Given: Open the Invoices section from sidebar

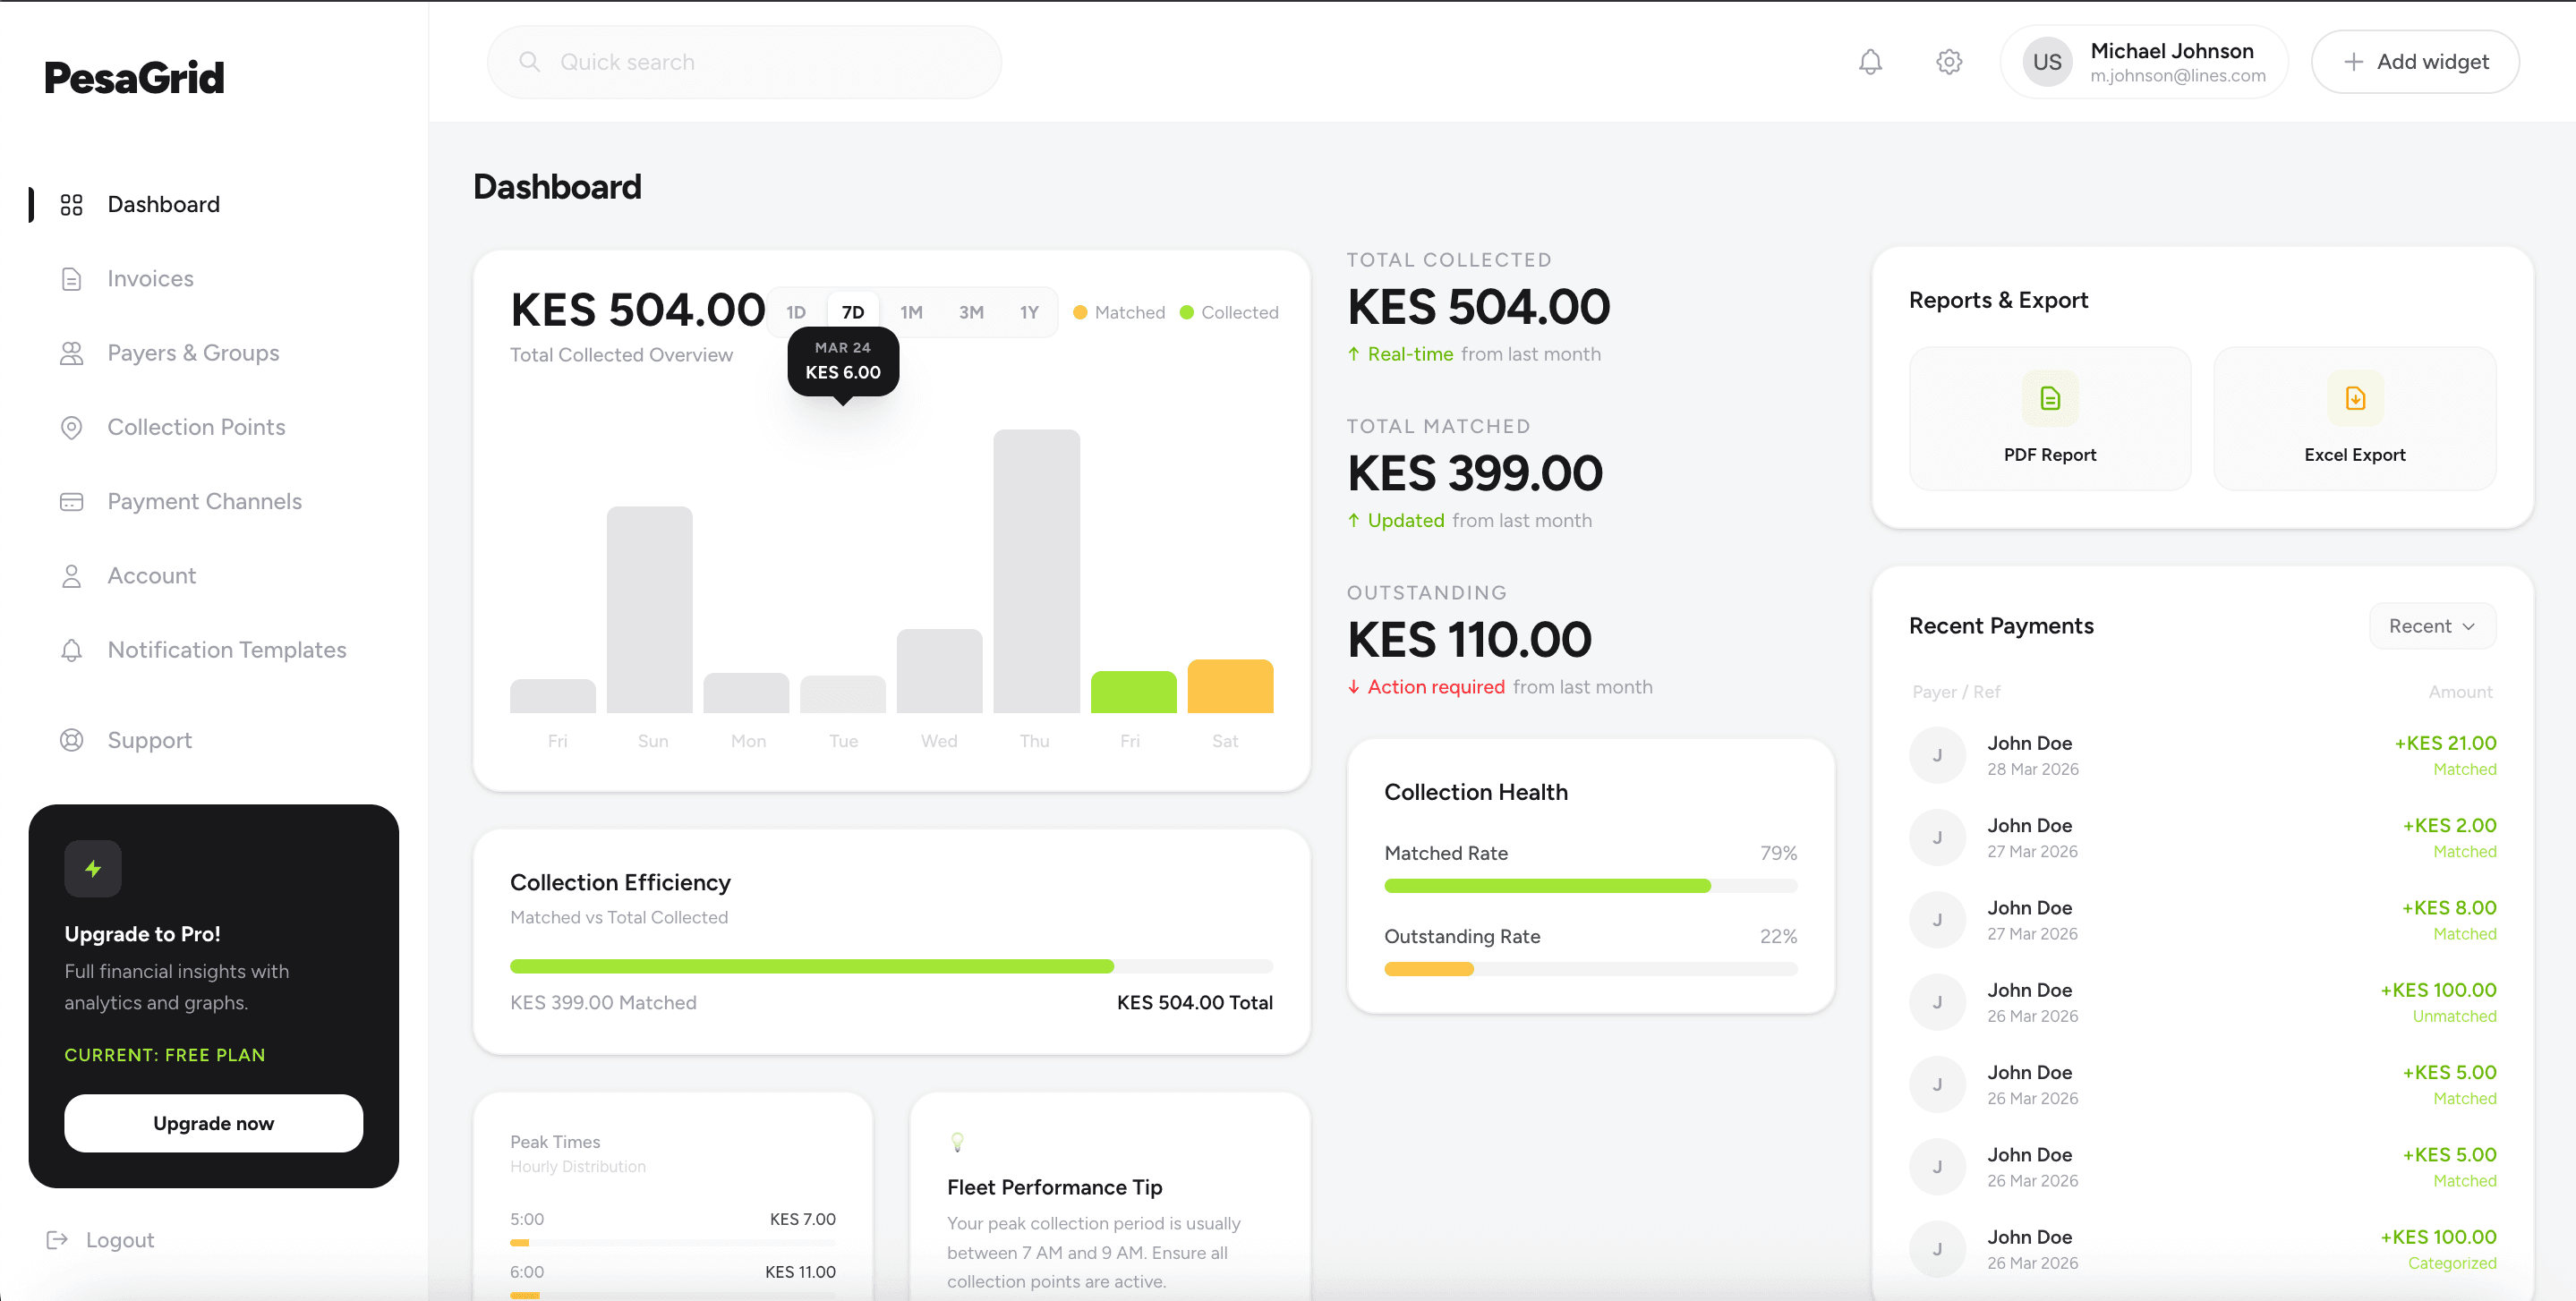Looking at the screenshot, I should 150,278.
